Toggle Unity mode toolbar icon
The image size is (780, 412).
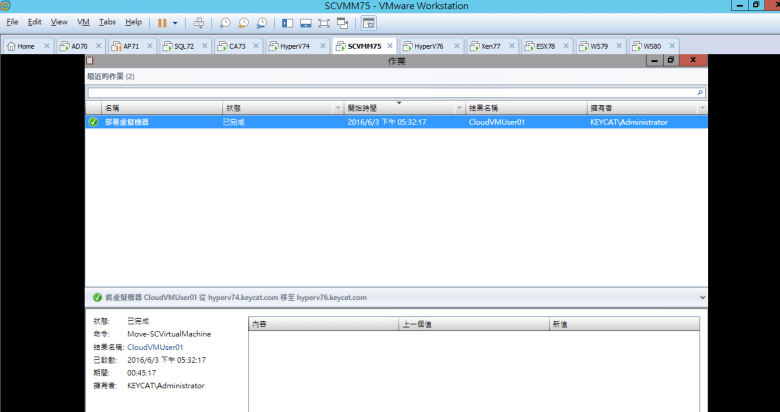(343, 22)
